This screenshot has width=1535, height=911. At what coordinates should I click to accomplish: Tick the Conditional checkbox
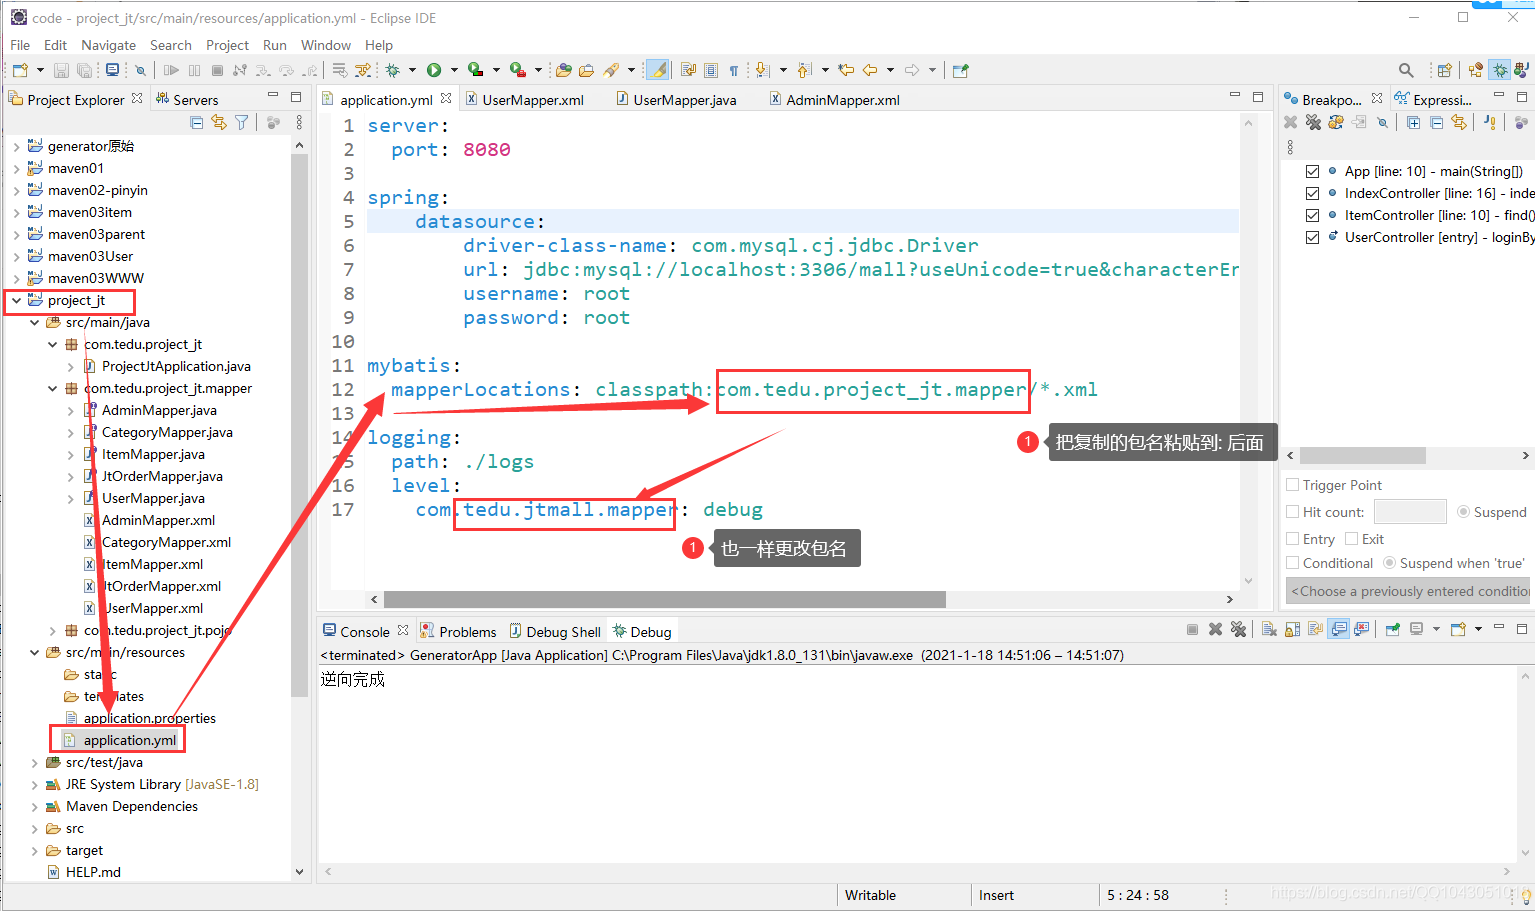1292,563
